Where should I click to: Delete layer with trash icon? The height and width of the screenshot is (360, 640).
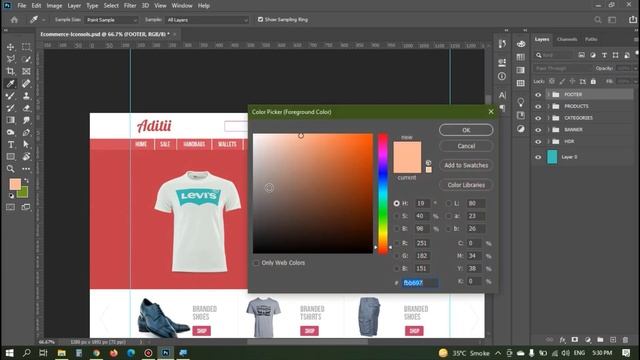tap(625, 340)
